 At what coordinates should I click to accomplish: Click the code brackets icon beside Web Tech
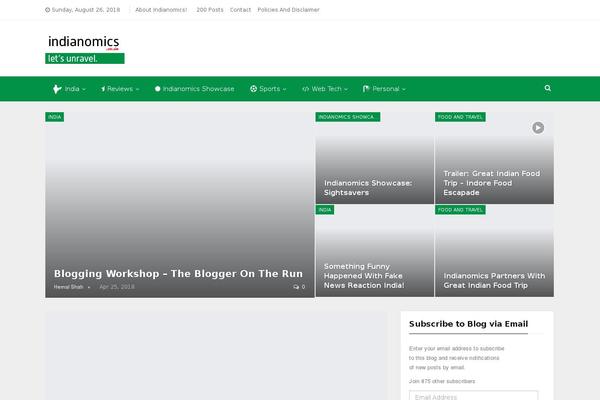click(x=305, y=89)
